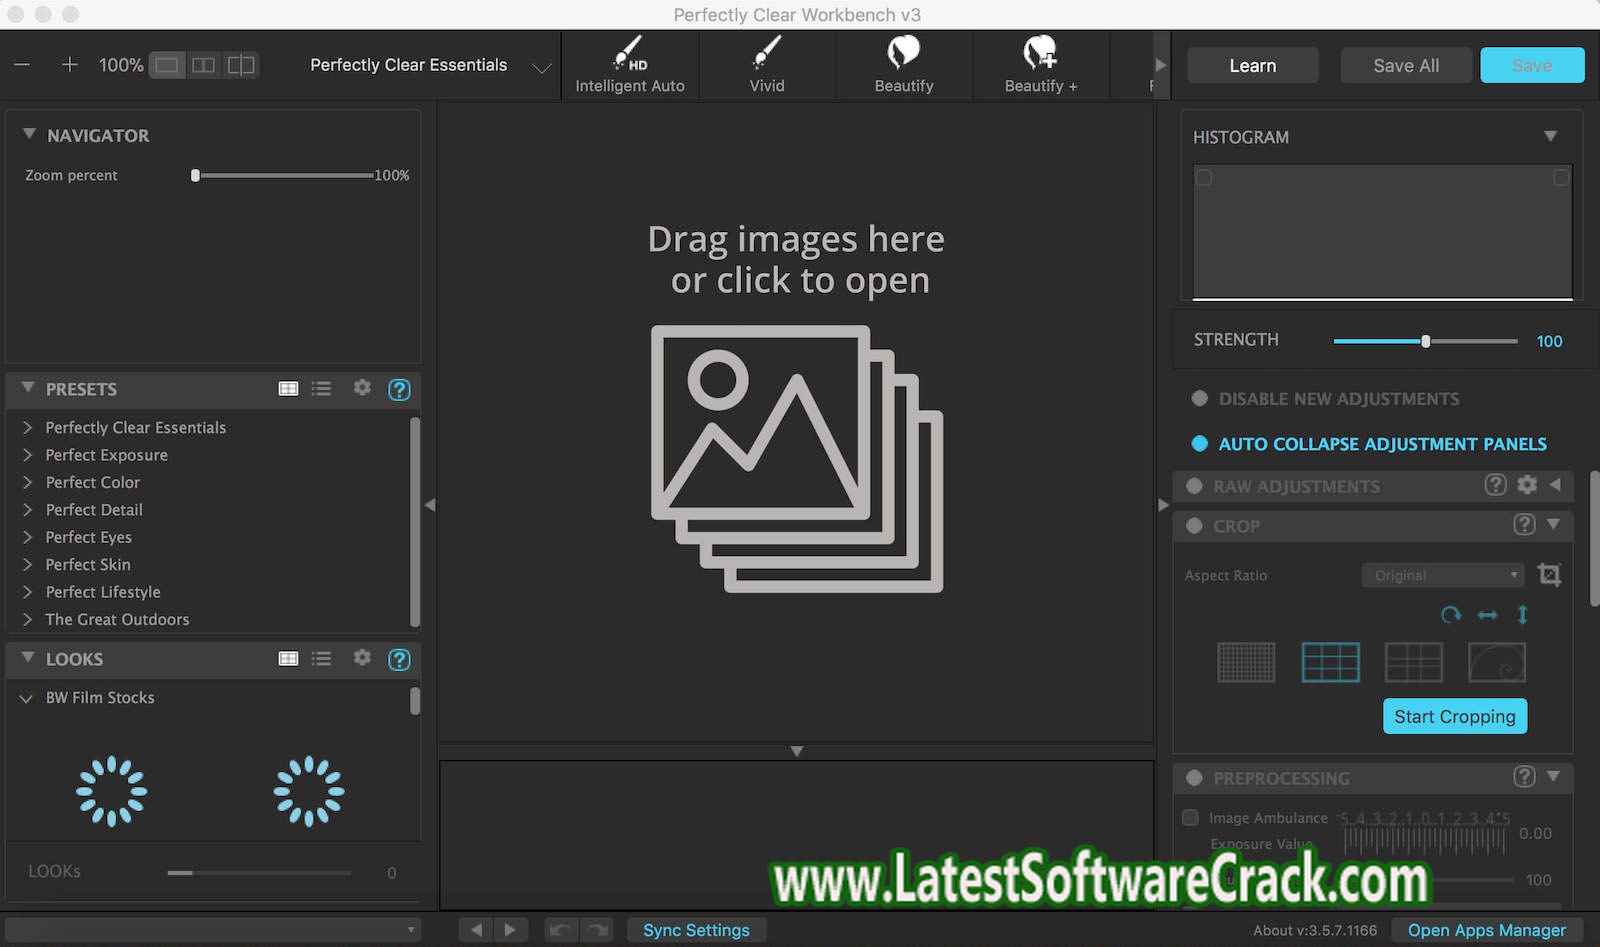Image resolution: width=1600 pixels, height=947 pixels.
Task: Click the Strength slider handle
Action: click(x=1426, y=341)
